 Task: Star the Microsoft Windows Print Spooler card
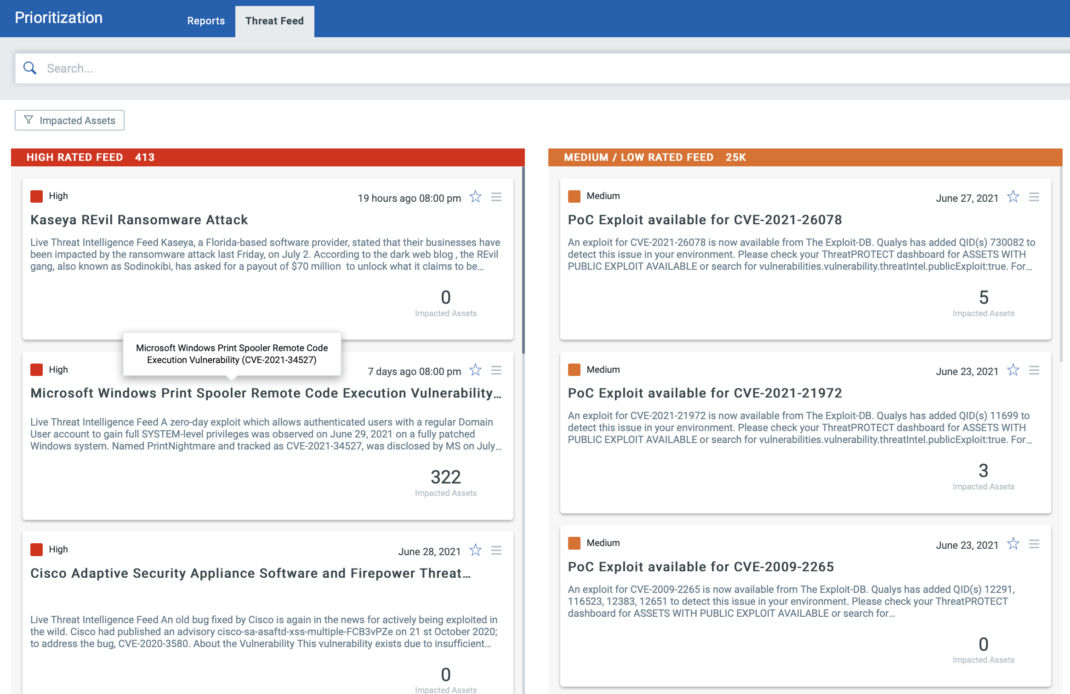point(476,370)
